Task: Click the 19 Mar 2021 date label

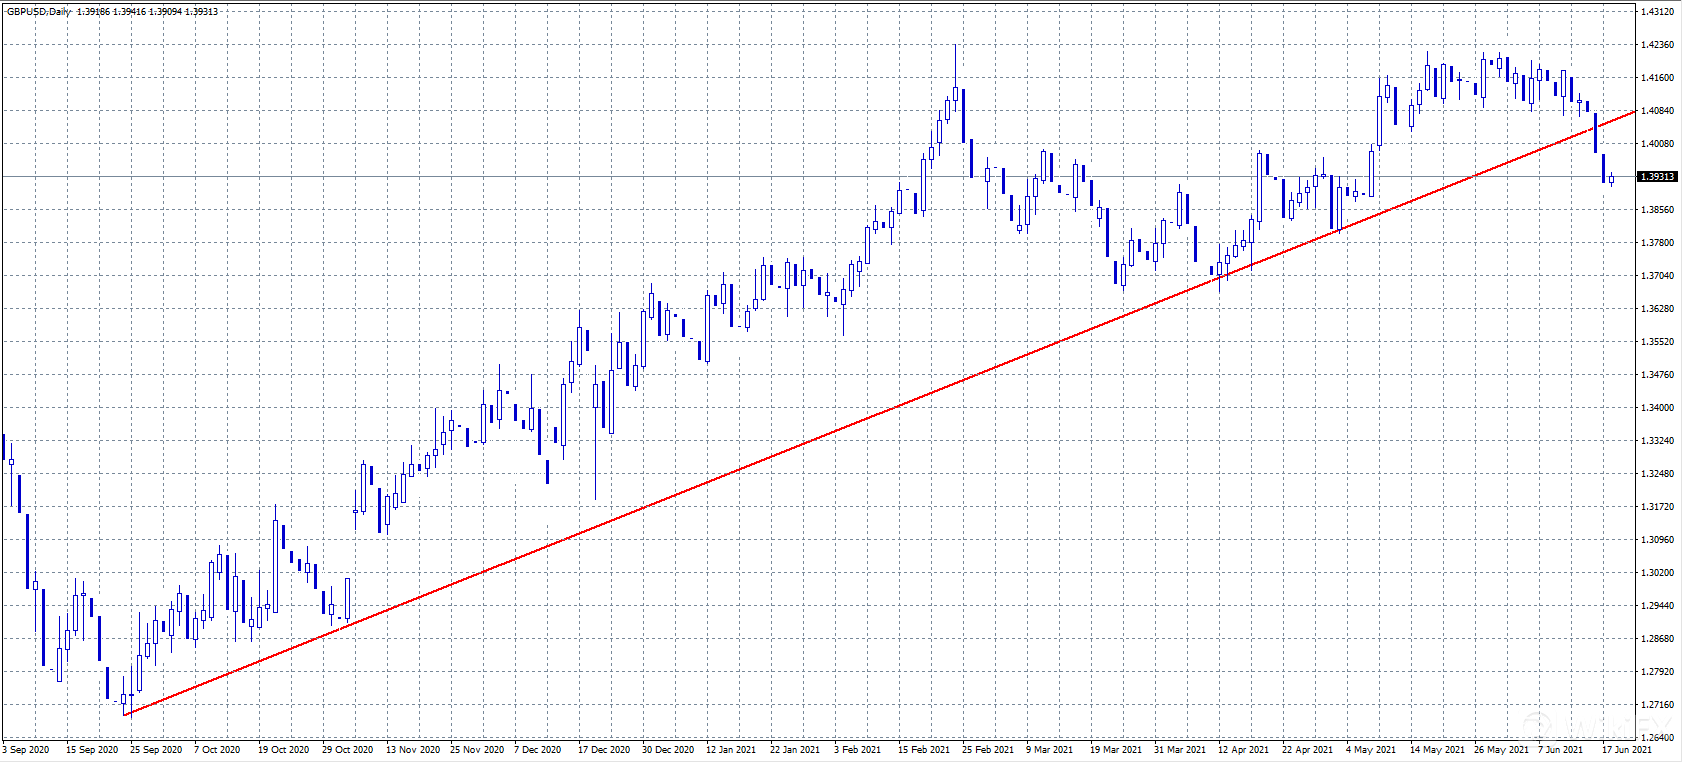Action: click(1115, 750)
